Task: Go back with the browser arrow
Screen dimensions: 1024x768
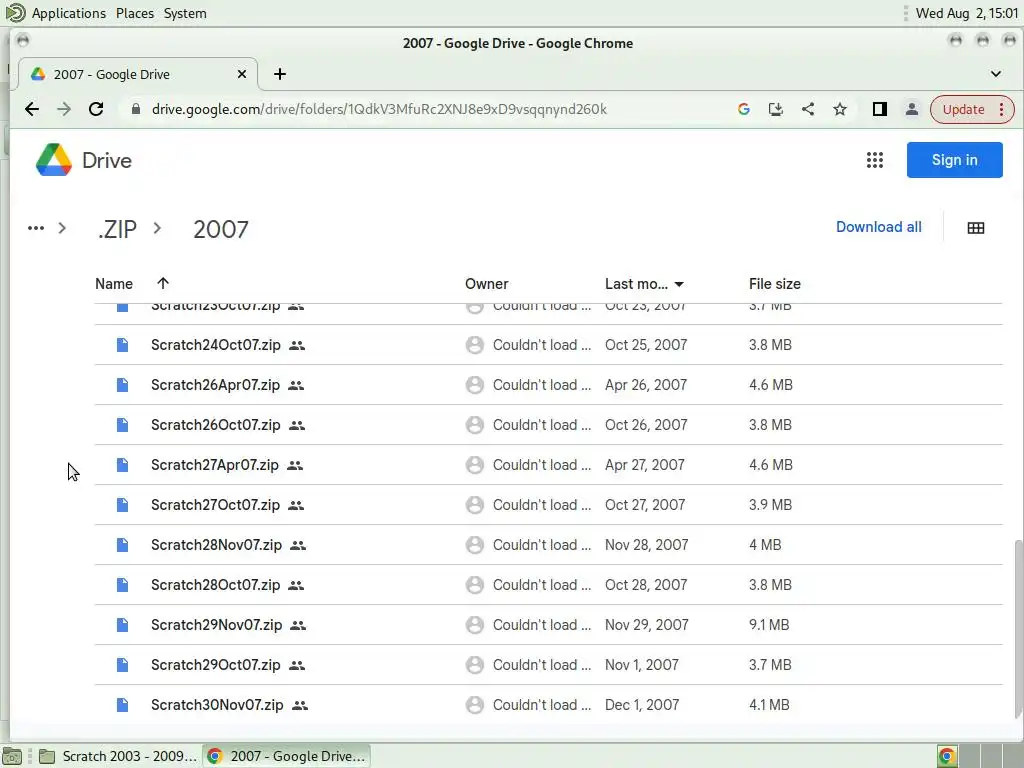Action: (x=32, y=109)
